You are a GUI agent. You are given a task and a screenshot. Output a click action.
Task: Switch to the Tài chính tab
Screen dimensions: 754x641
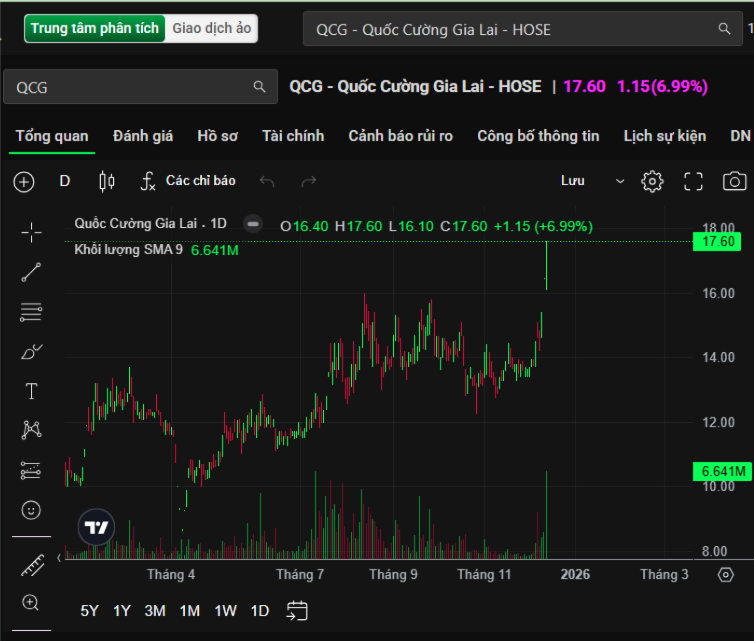(x=293, y=136)
